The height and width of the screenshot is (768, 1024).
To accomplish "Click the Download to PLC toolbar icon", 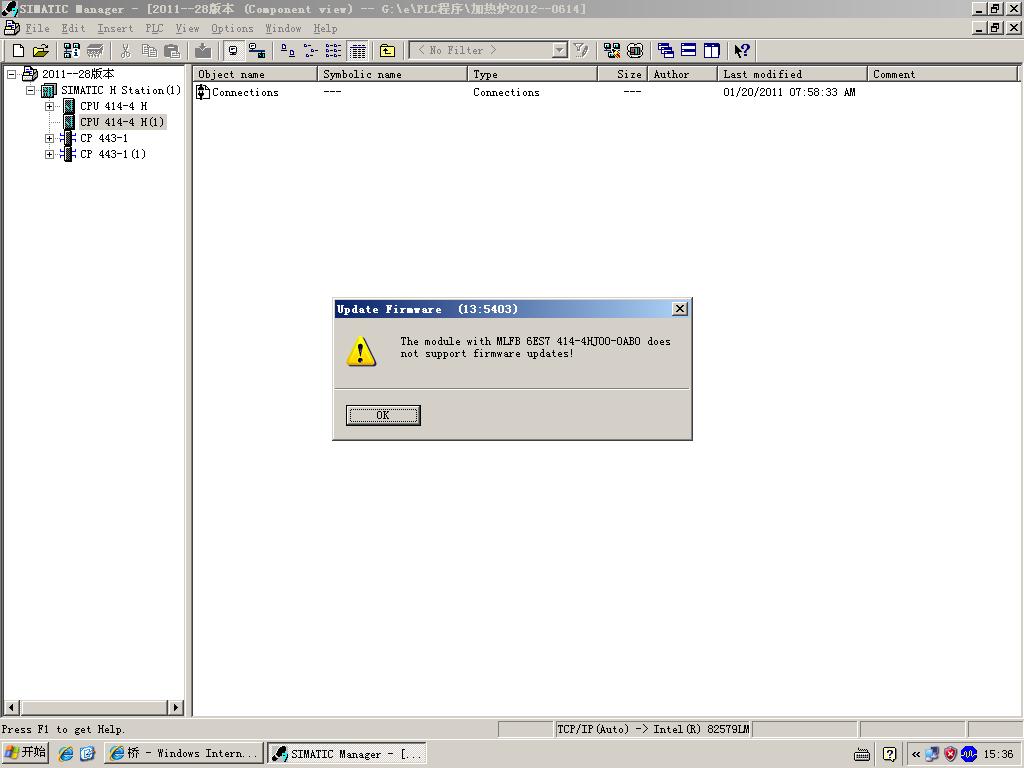I will (203, 51).
